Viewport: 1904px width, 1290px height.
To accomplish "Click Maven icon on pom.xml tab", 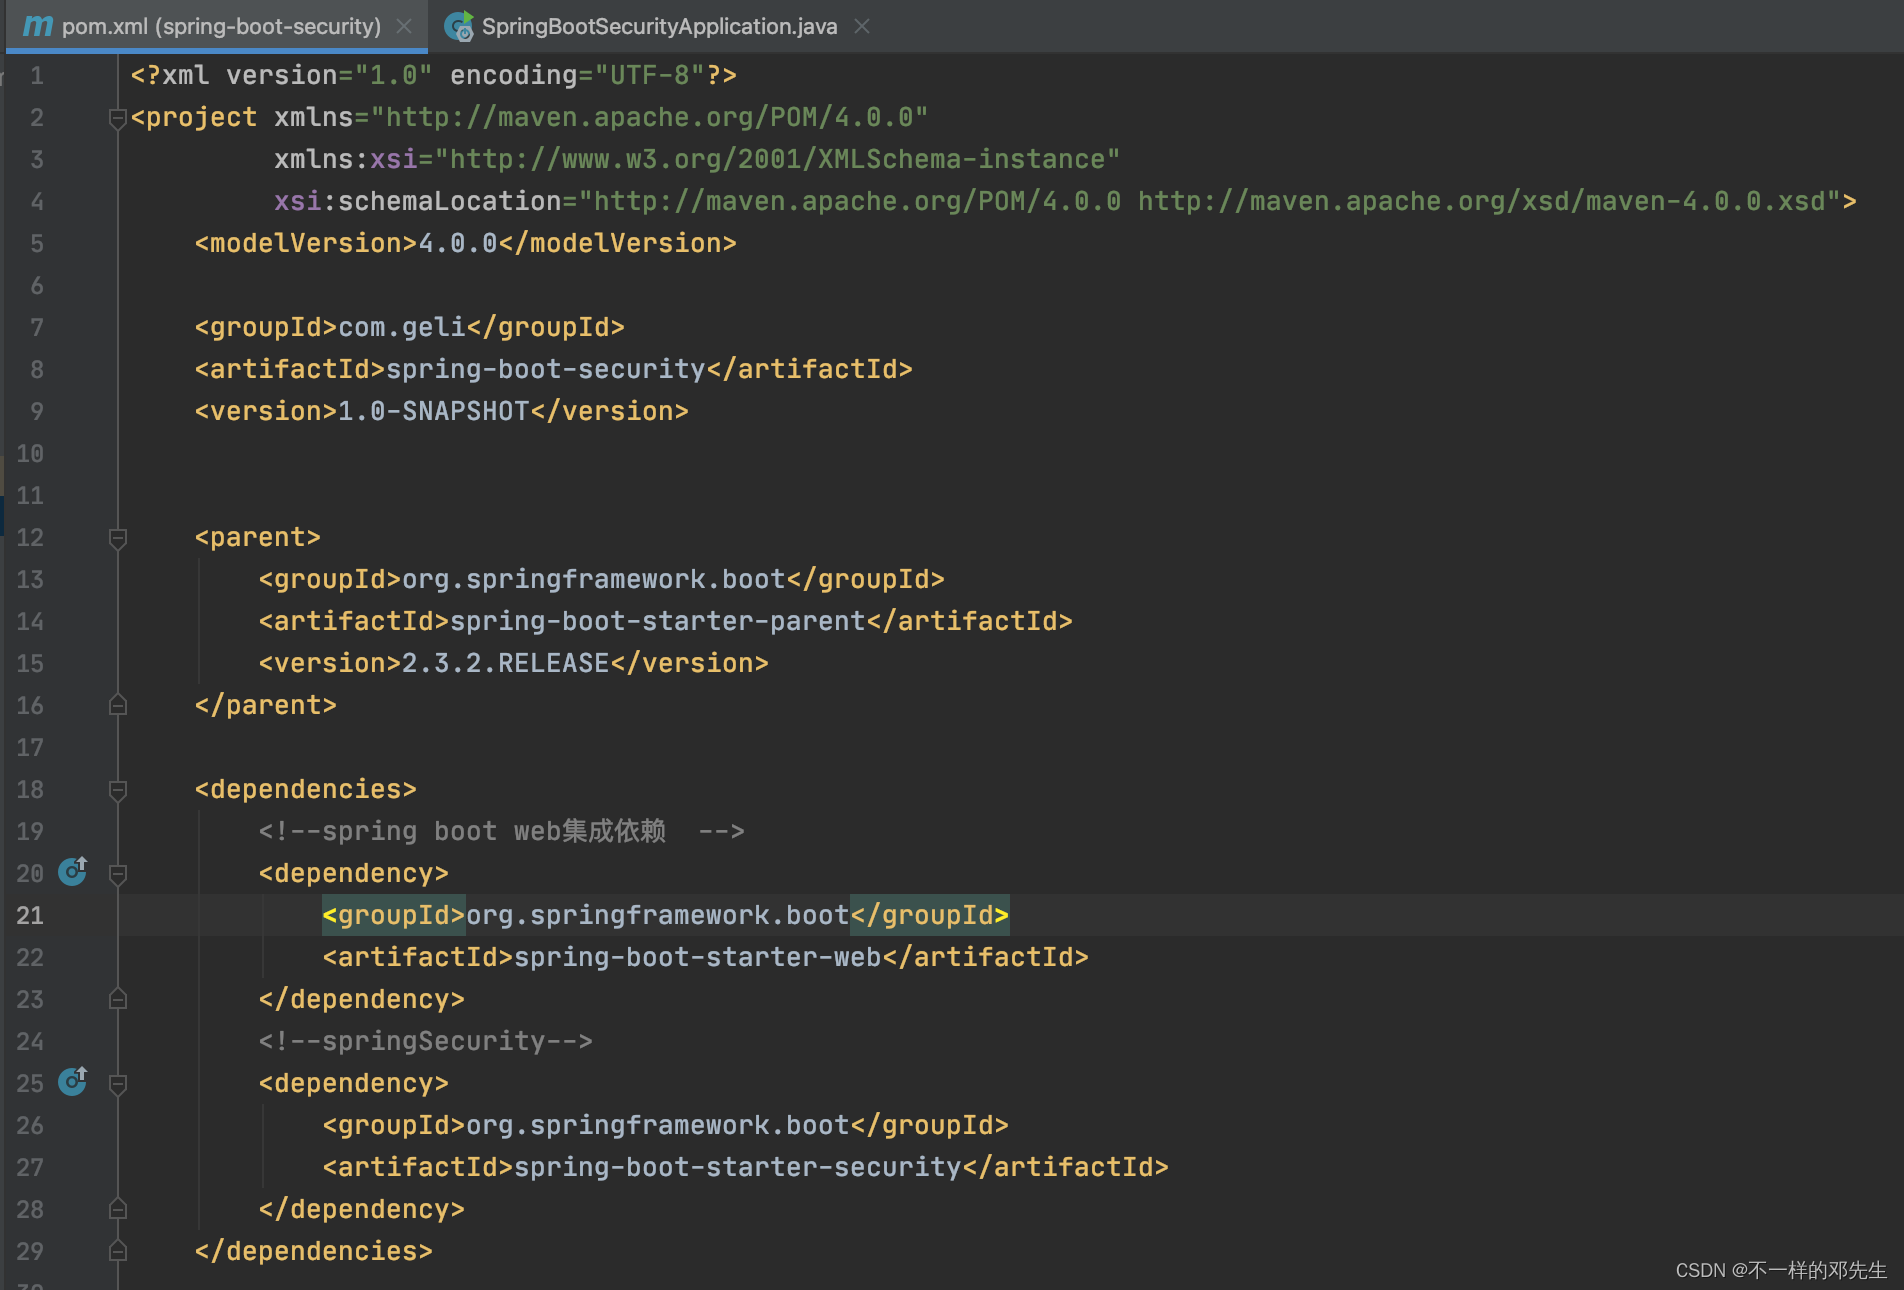I will [37, 26].
